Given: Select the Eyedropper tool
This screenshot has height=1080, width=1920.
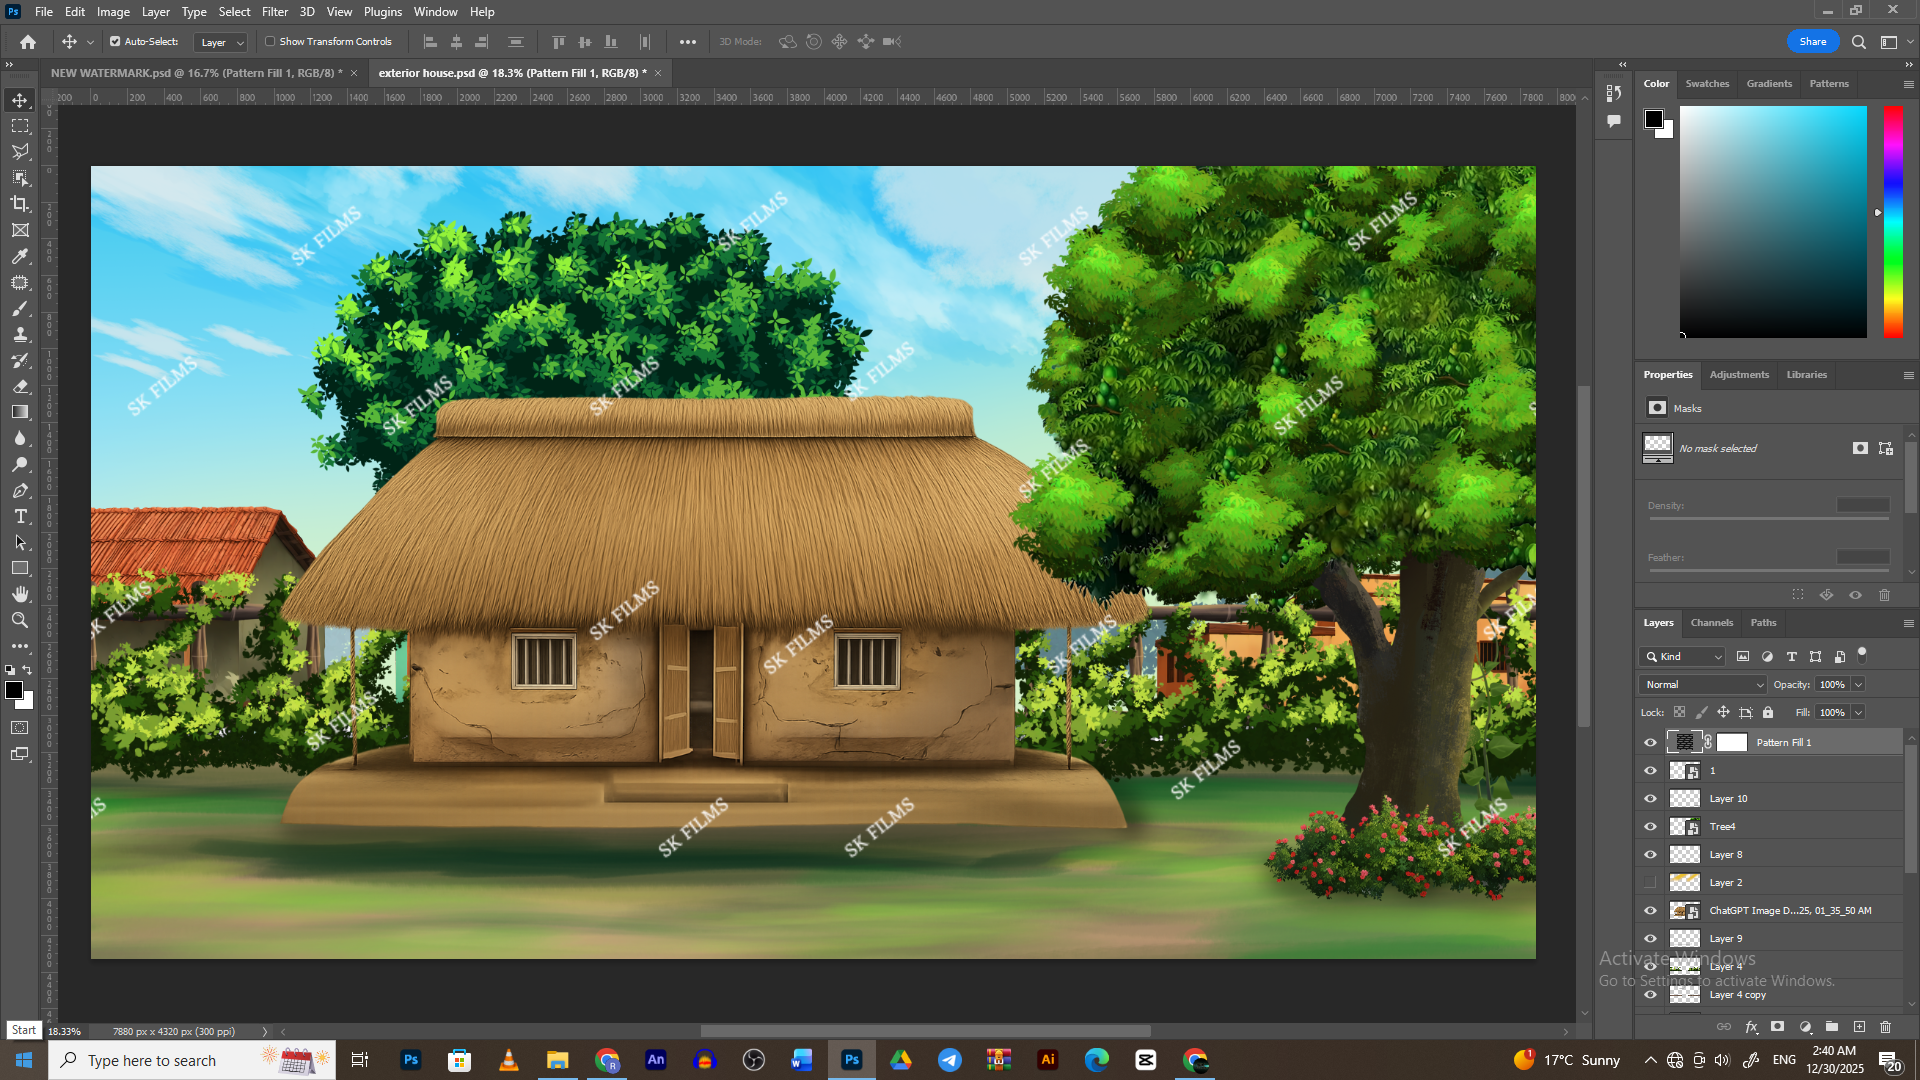Looking at the screenshot, I should point(20,256).
